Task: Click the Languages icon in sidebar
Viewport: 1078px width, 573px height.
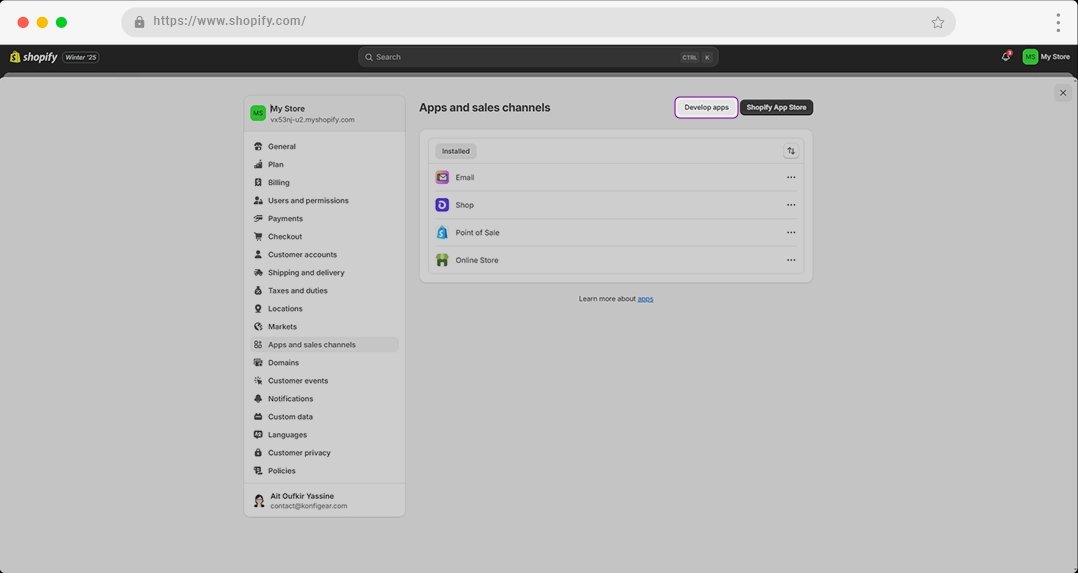Action: 258,435
